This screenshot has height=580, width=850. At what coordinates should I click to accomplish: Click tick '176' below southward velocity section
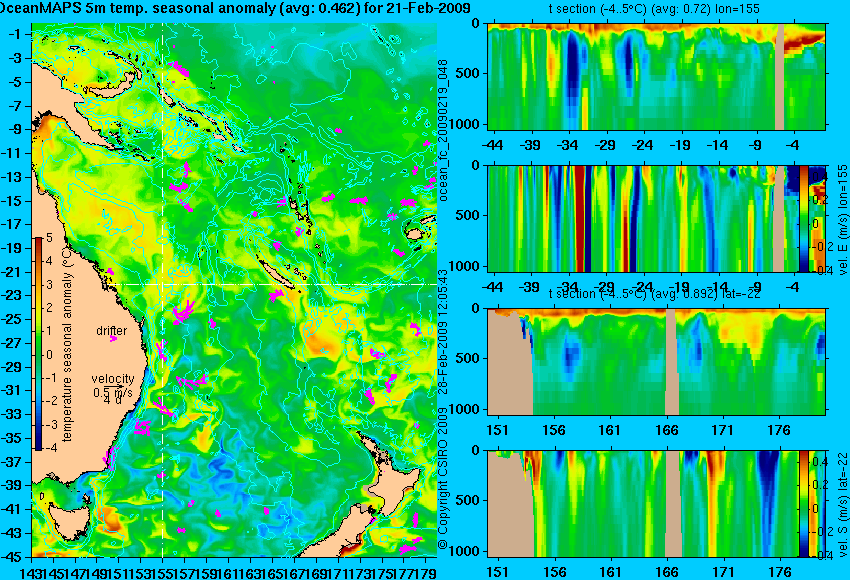tap(780, 572)
